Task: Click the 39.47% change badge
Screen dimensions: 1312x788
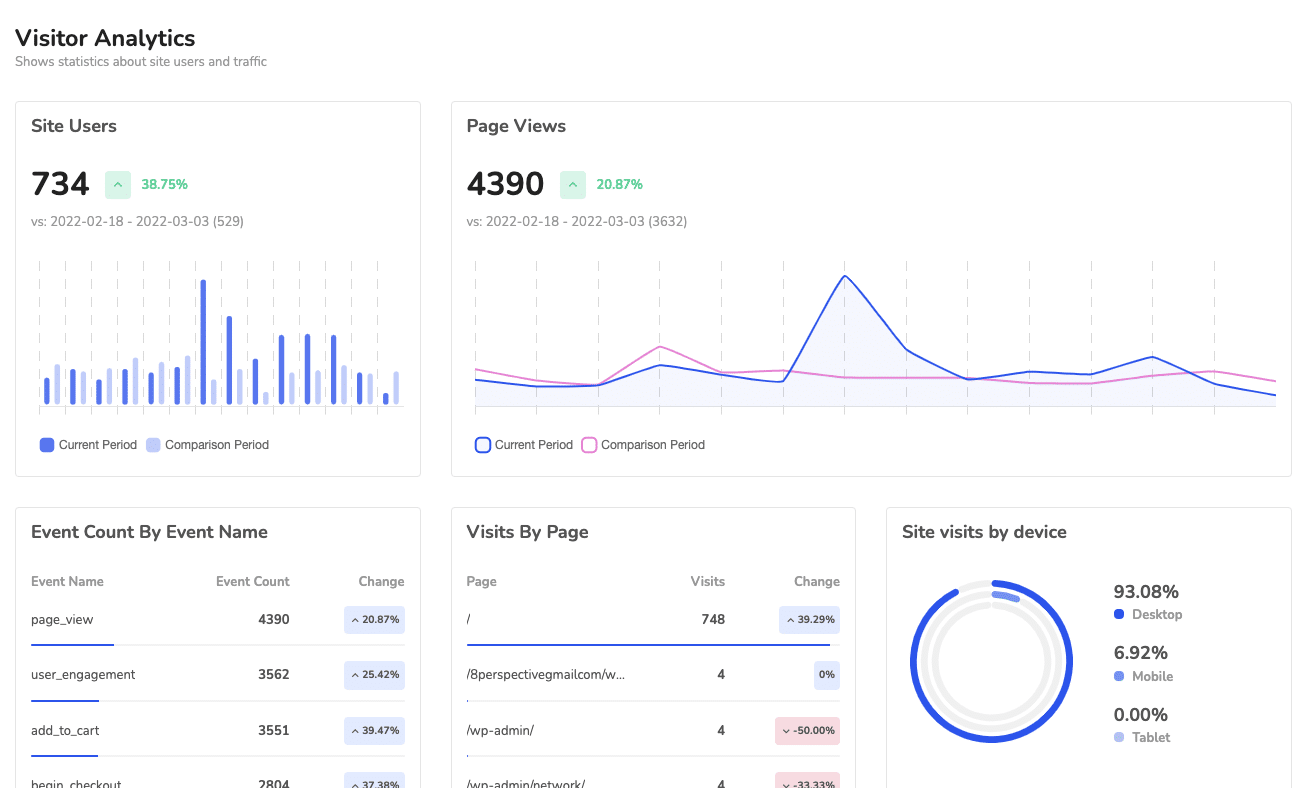Action: [374, 731]
